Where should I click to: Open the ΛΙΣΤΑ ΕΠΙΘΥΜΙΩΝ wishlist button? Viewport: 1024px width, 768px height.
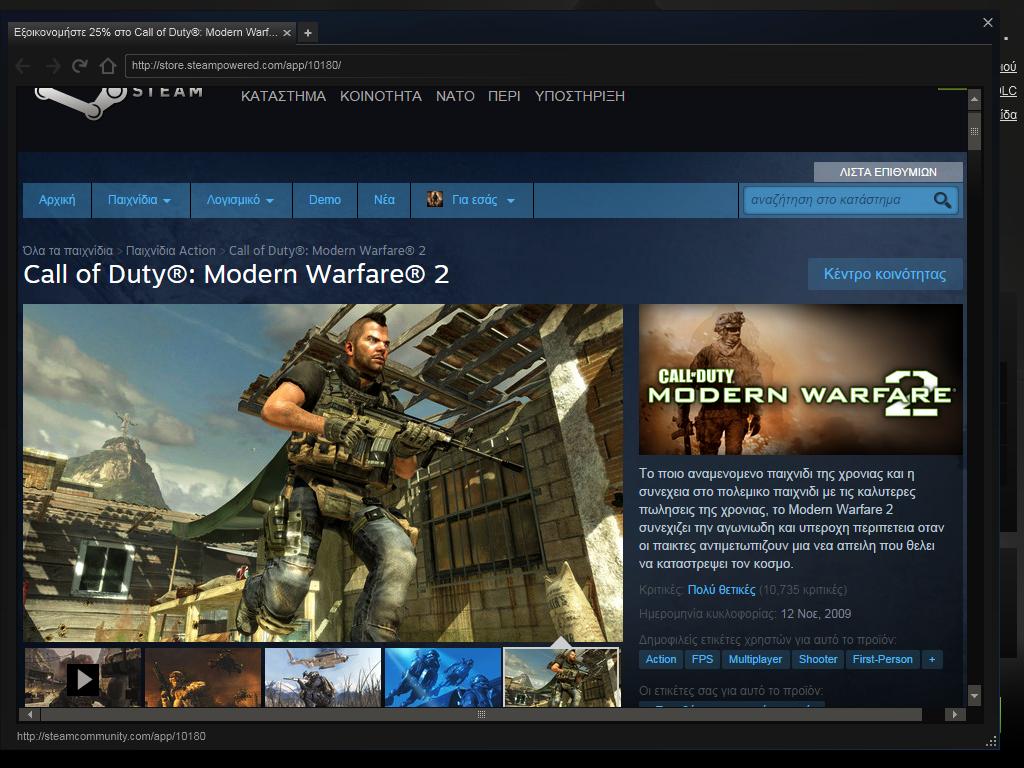click(x=888, y=172)
